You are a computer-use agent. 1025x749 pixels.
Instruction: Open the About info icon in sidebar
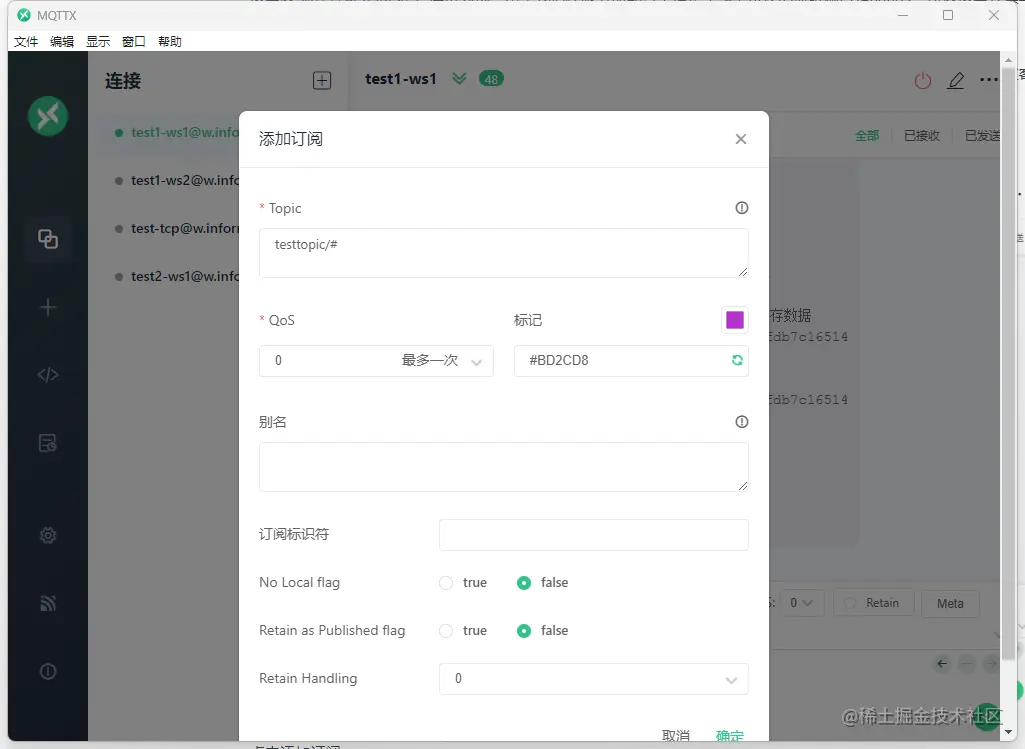pyautogui.click(x=48, y=671)
